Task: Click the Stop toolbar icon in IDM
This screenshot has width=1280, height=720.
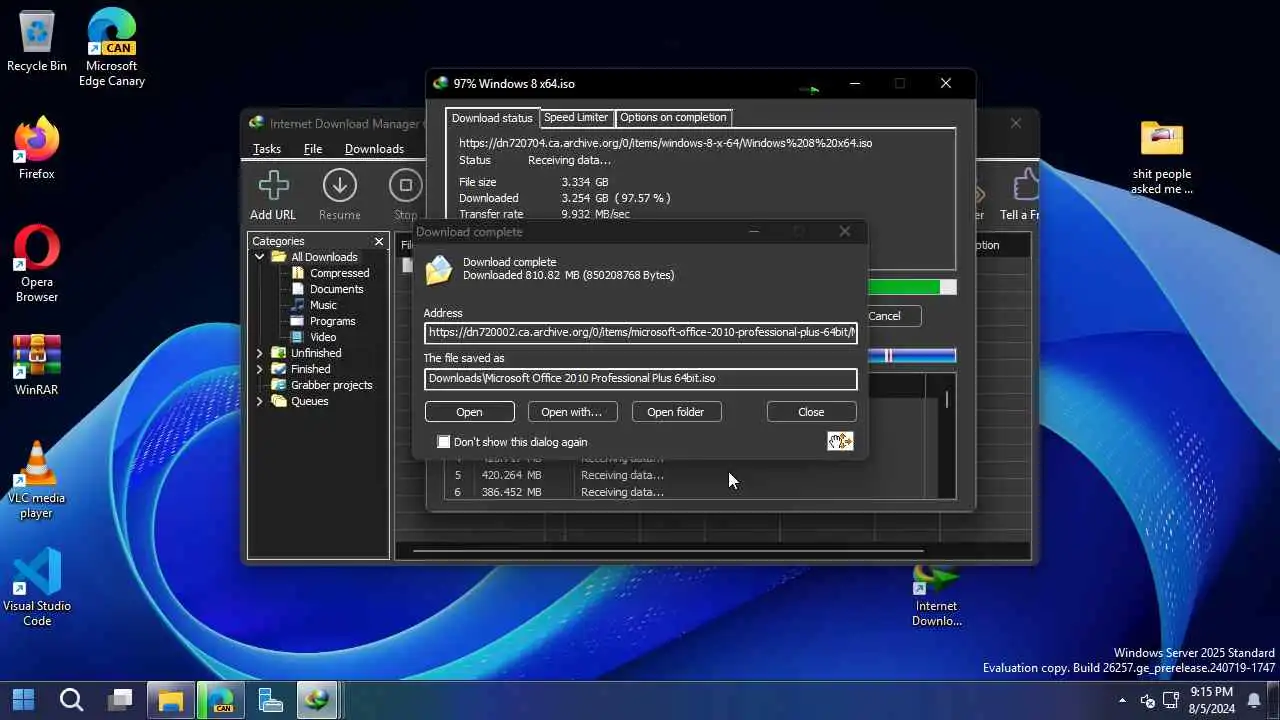Action: point(405,186)
